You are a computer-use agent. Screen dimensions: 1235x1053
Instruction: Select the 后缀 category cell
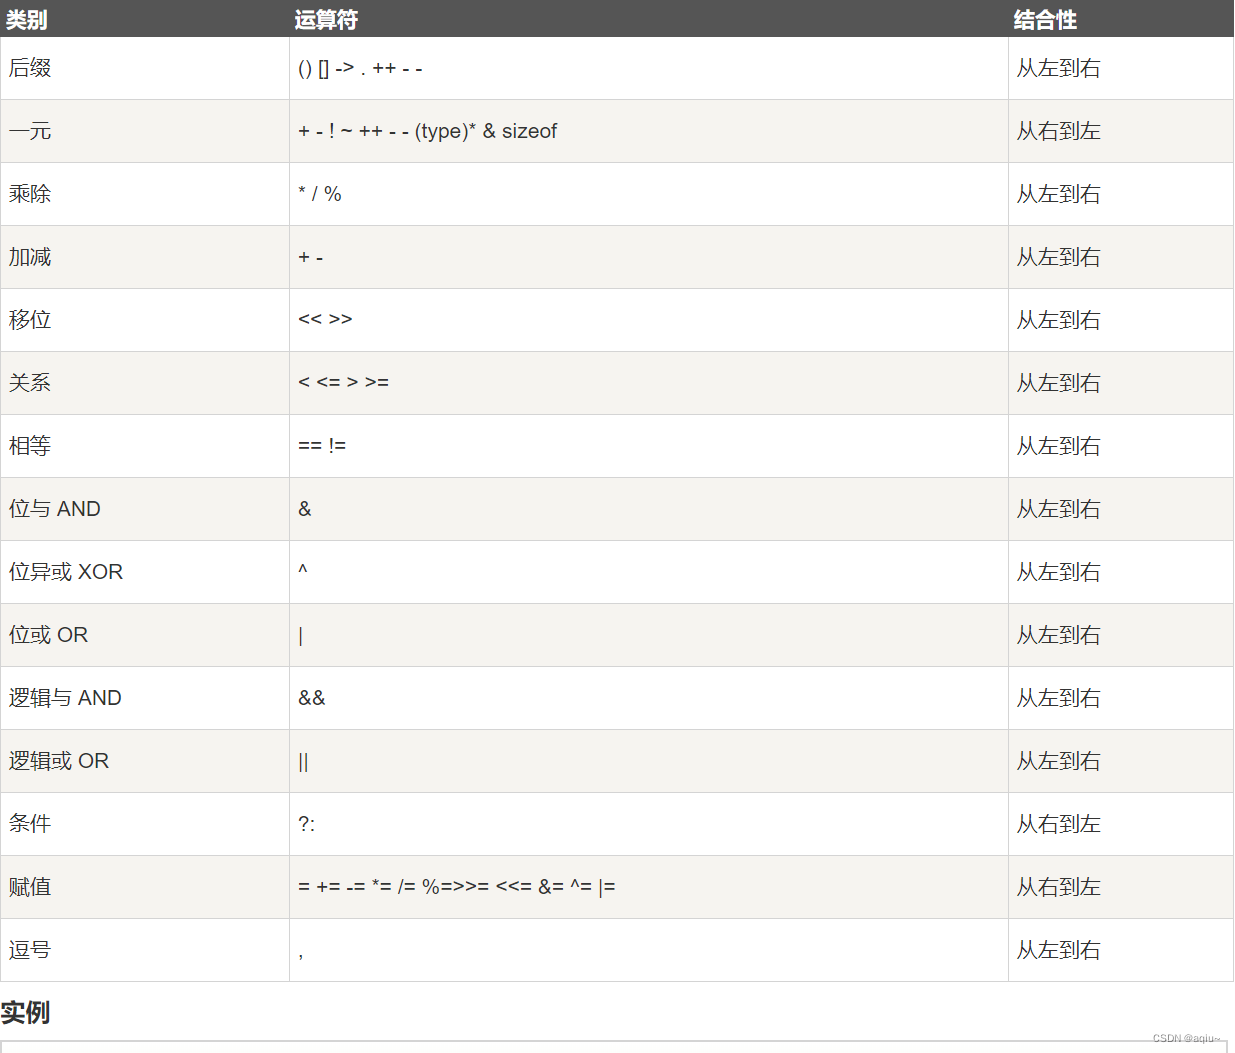point(145,68)
